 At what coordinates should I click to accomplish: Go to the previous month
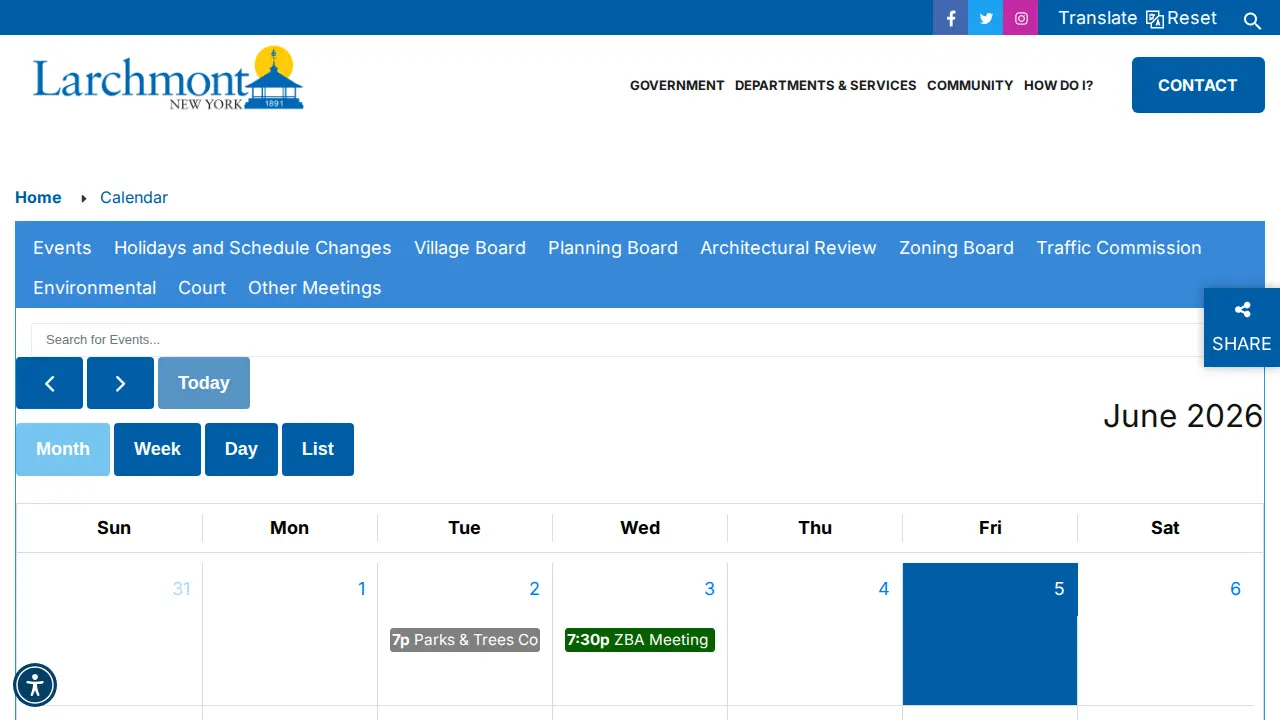tap(49, 383)
